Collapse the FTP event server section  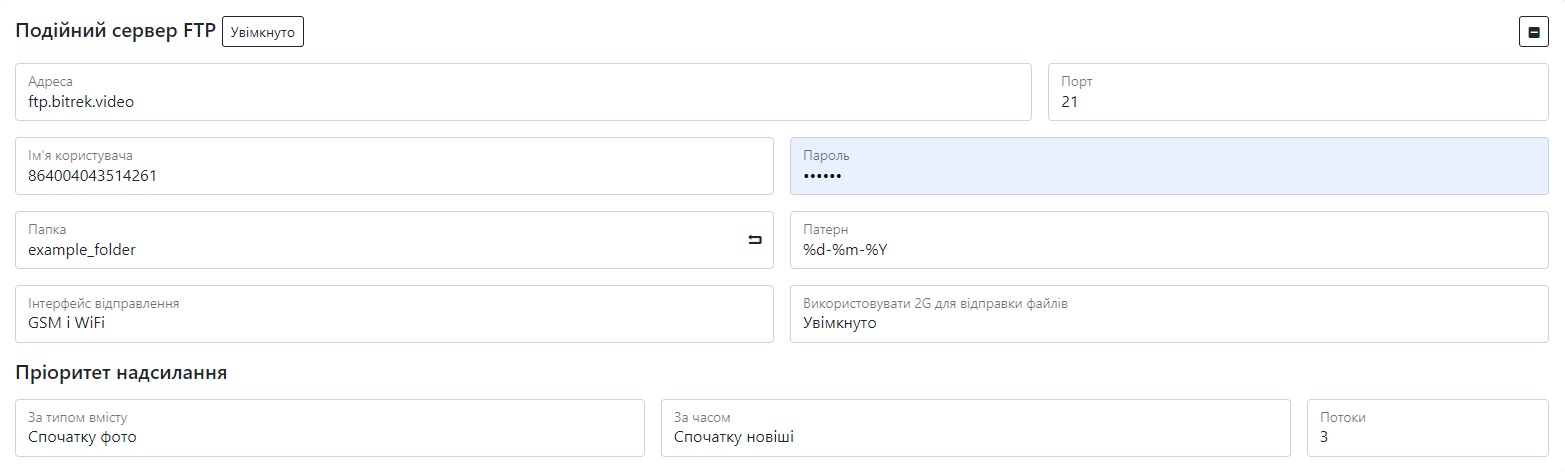point(1533,32)
